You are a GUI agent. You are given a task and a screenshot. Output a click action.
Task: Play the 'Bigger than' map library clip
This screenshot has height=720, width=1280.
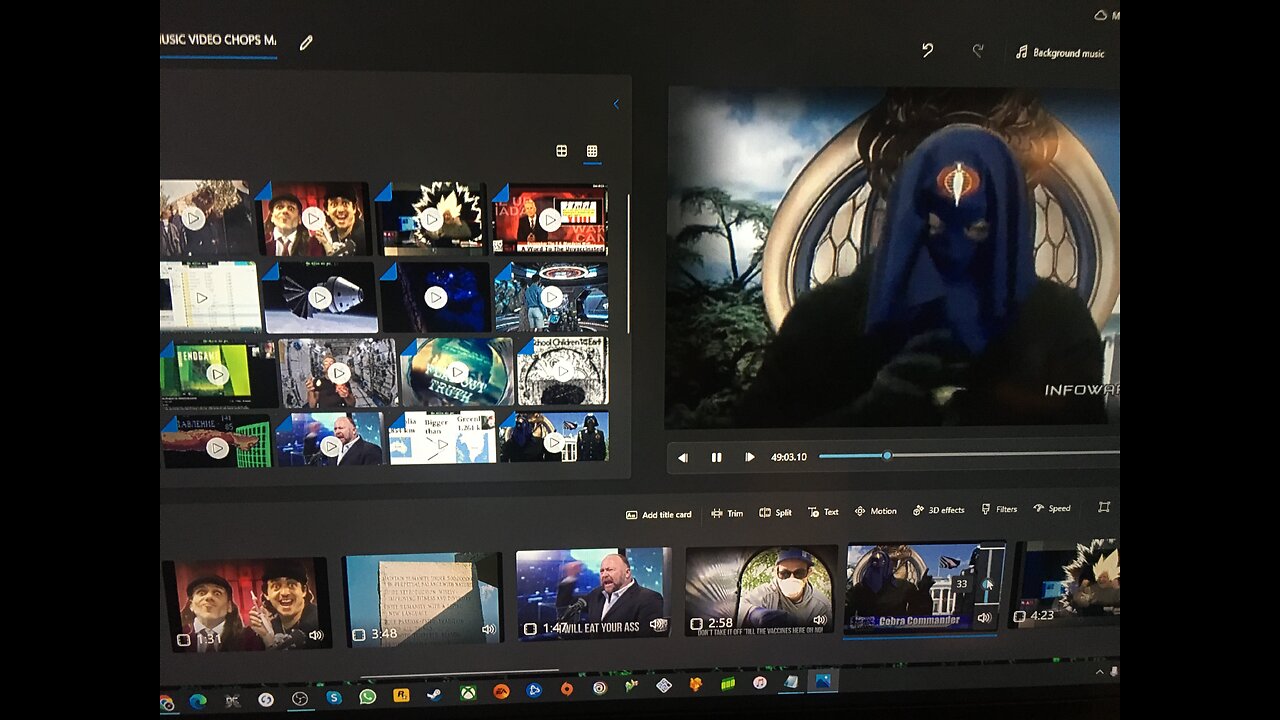[x=442, y=444]
